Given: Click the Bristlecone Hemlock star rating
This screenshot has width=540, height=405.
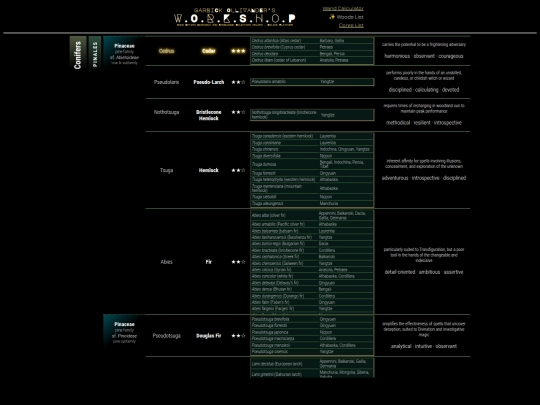Looking at the screenshot, I should (238, 112).
